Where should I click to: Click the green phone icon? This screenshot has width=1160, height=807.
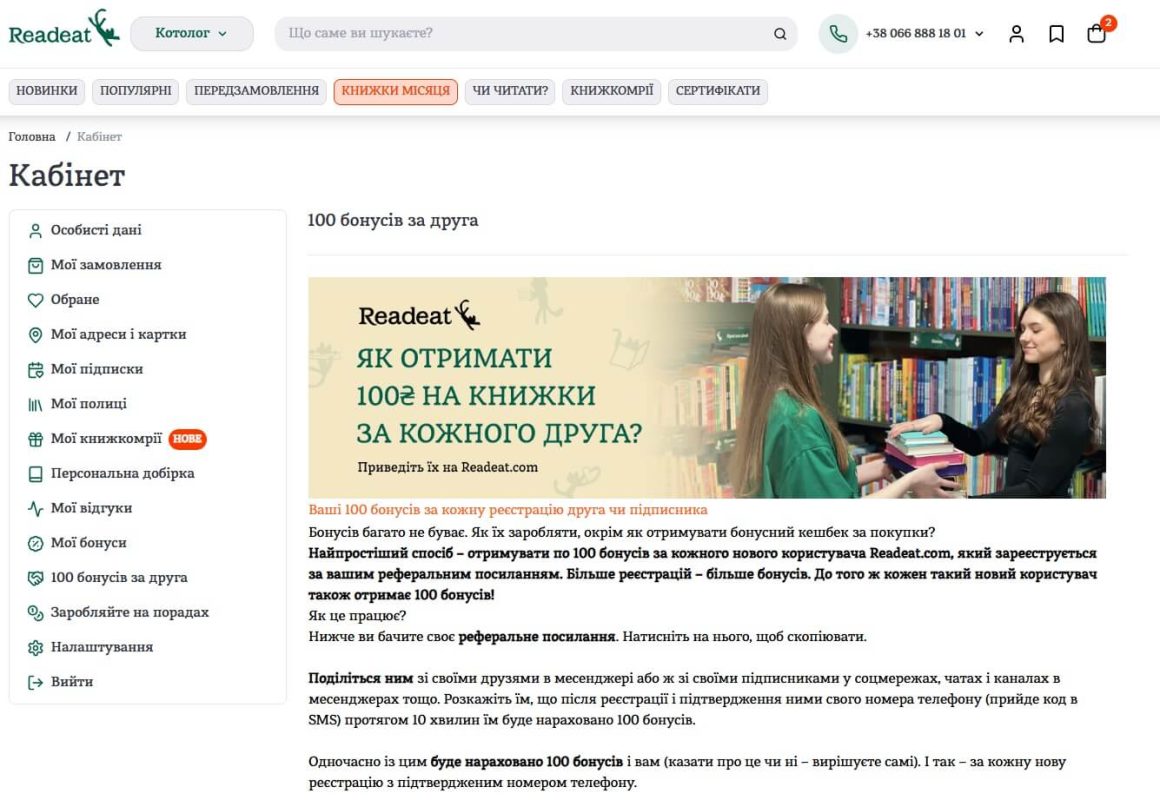838,33
